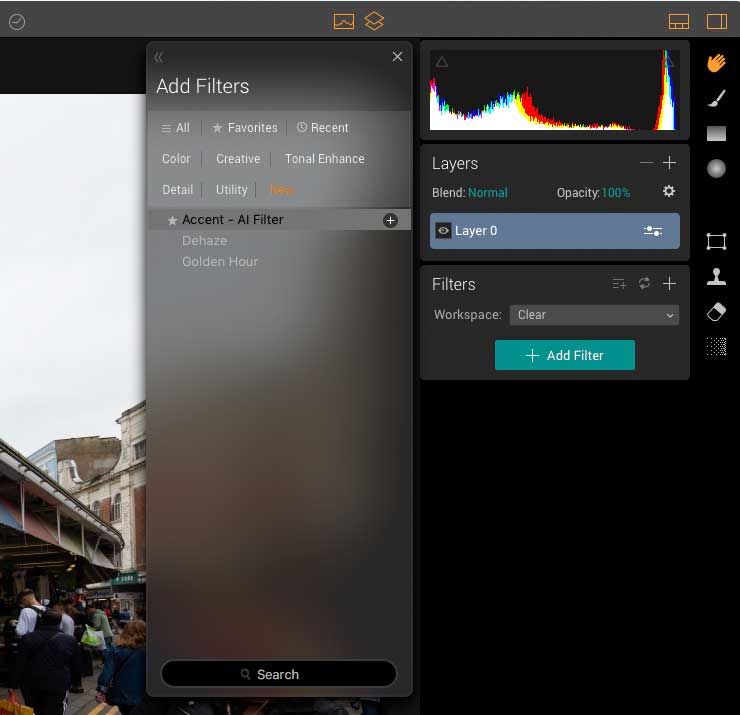This screenshot has height=715, width=740.
Task: Select the Radial mask tool
Action: coord(716,168)
